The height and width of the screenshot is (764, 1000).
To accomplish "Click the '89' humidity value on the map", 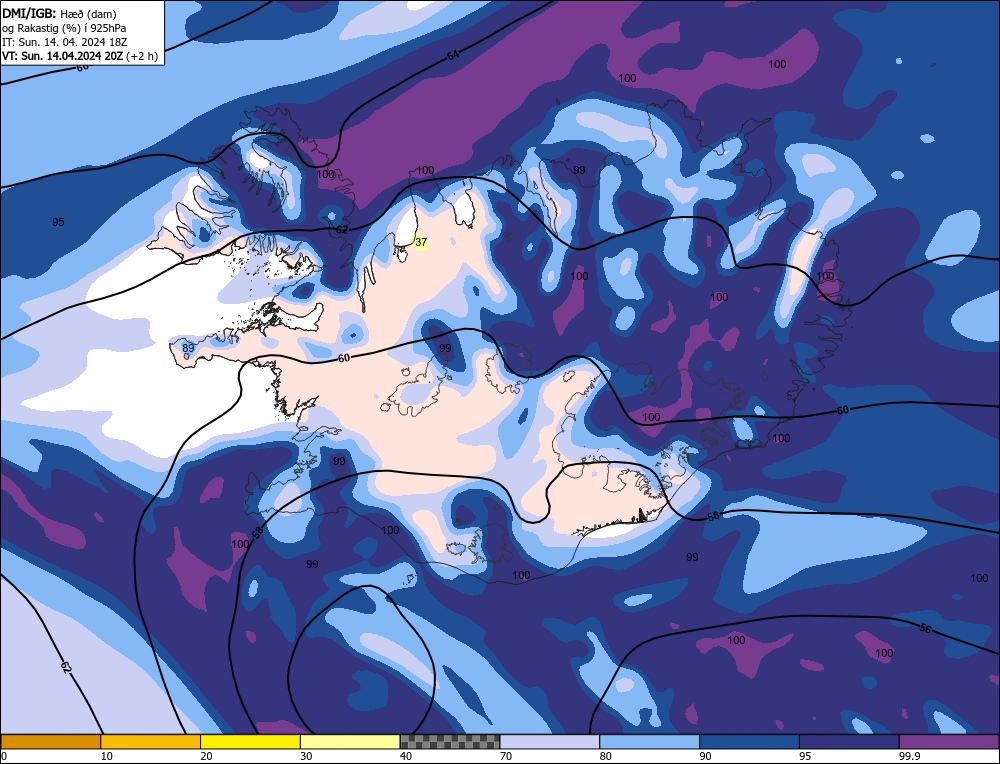I will click(x=188, y=348).
